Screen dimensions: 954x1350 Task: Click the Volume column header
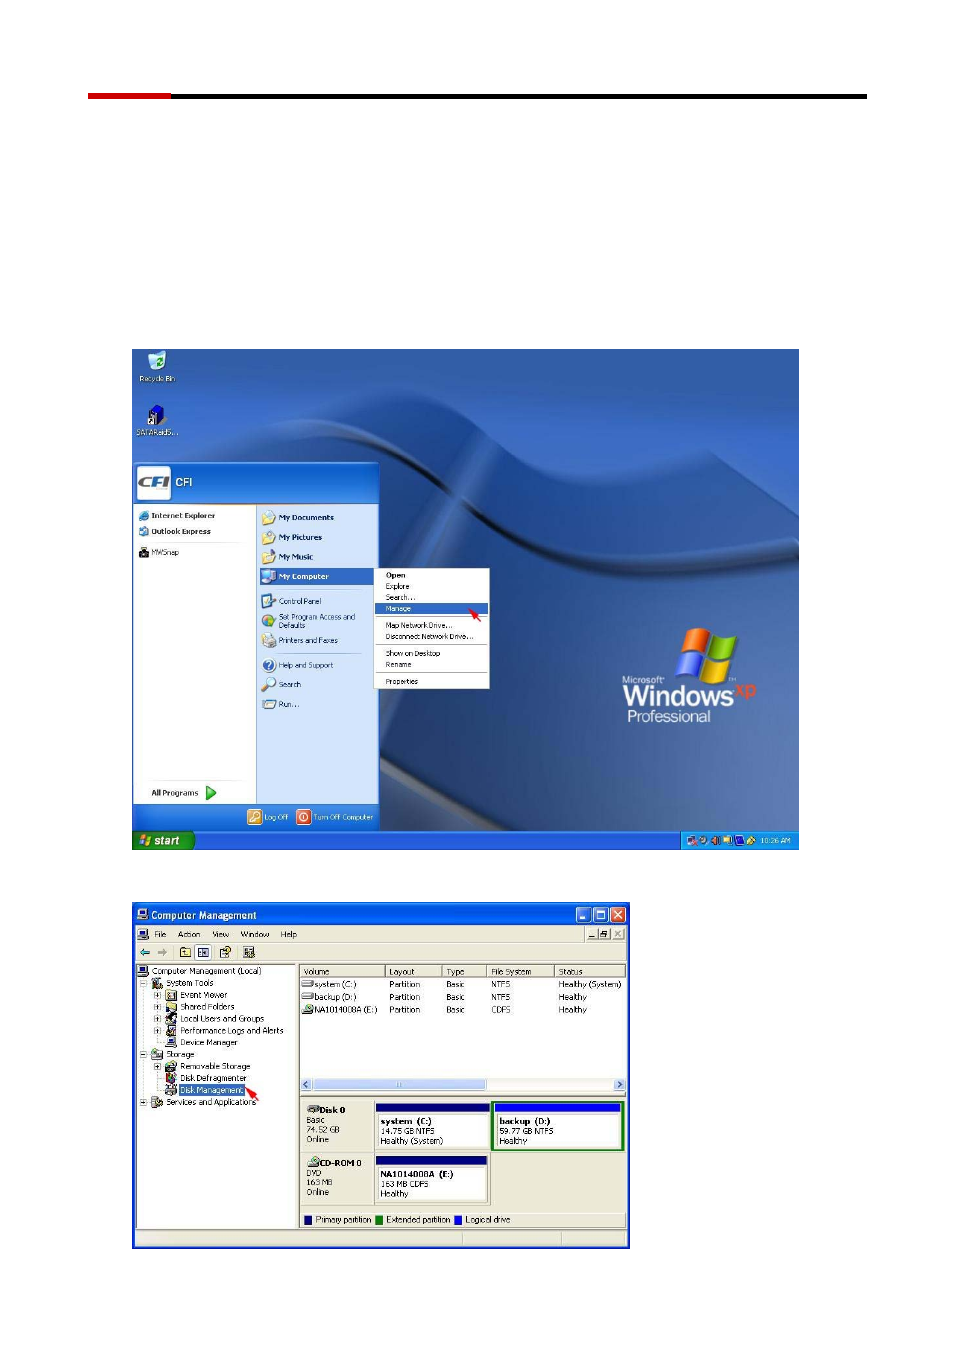point(343,971)
